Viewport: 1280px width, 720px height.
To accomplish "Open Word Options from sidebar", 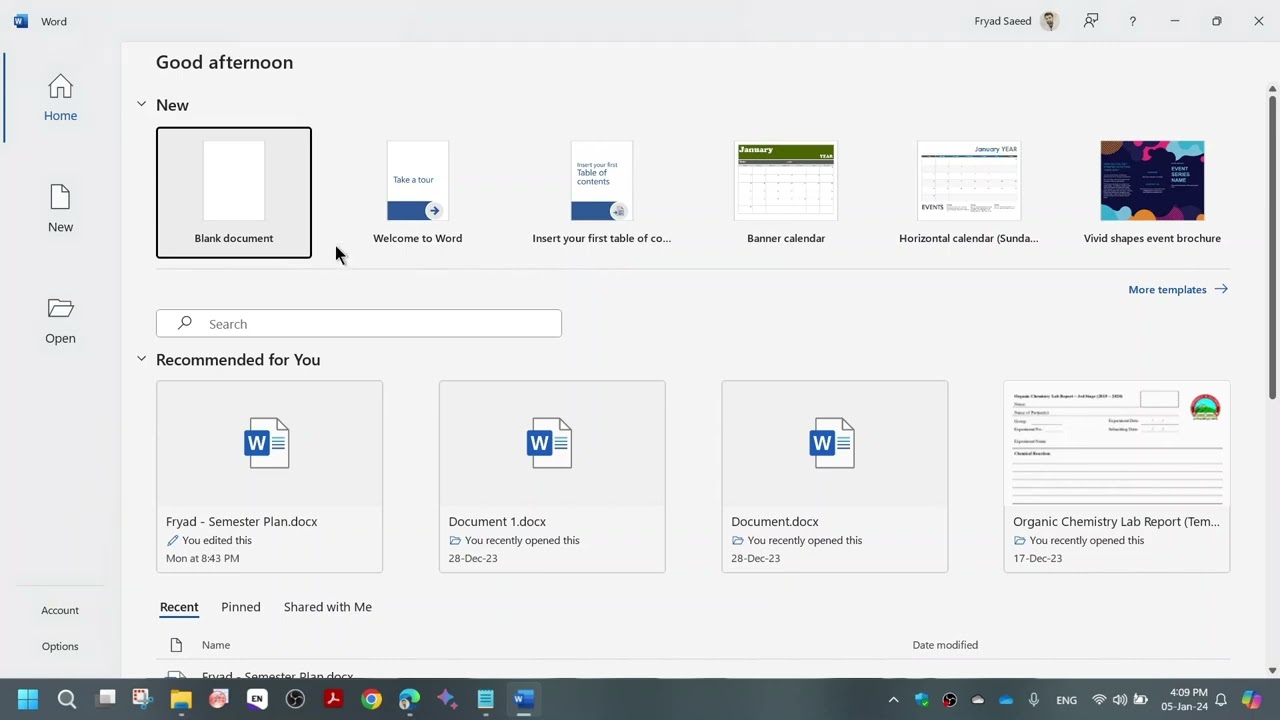I will click(x=60, y=646).
